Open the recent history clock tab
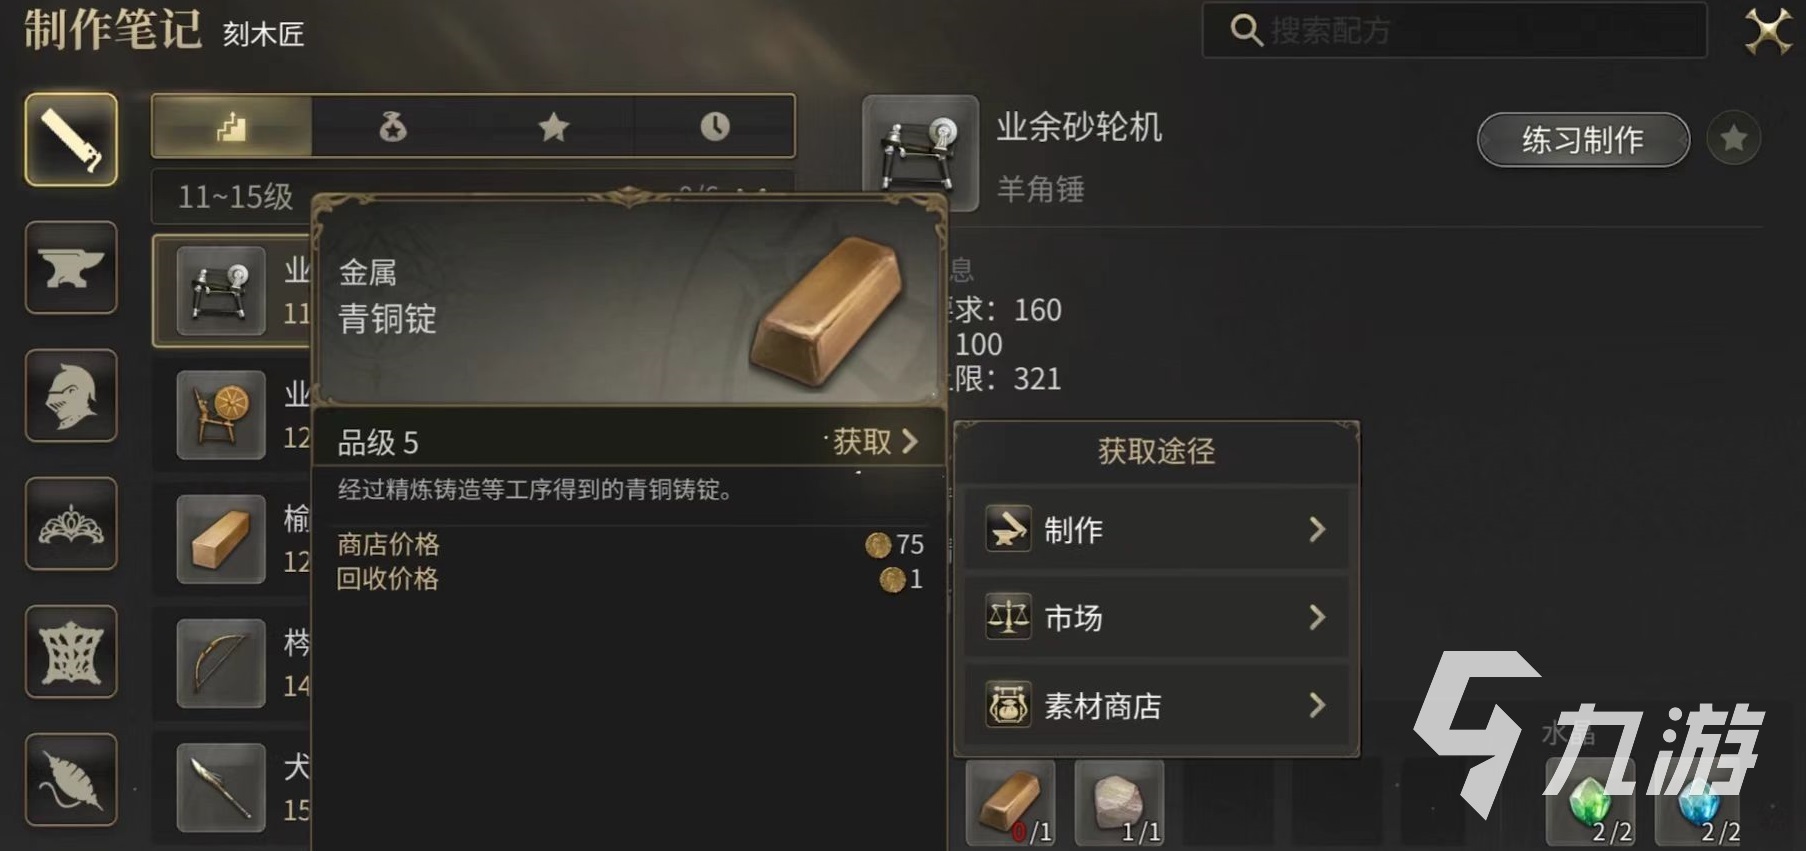Screen dimensions: 1806x851 pyautogui.click(x=714, y=126)
